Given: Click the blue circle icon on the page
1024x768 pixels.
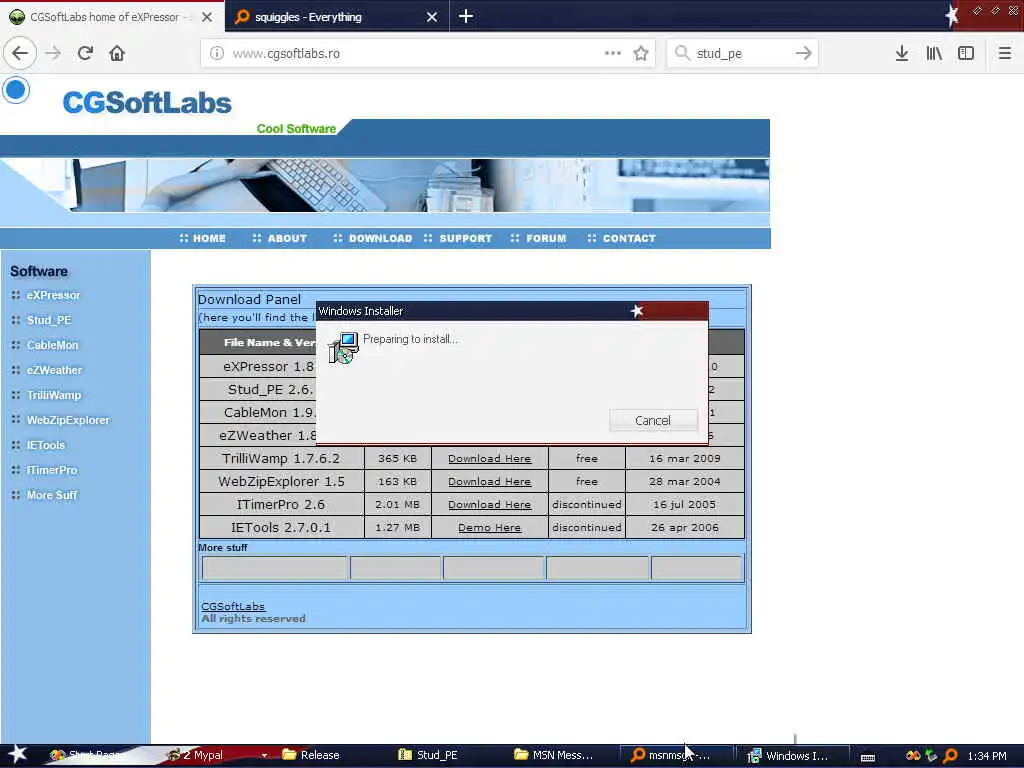Looking at the screenshot, I should point(16,89).
